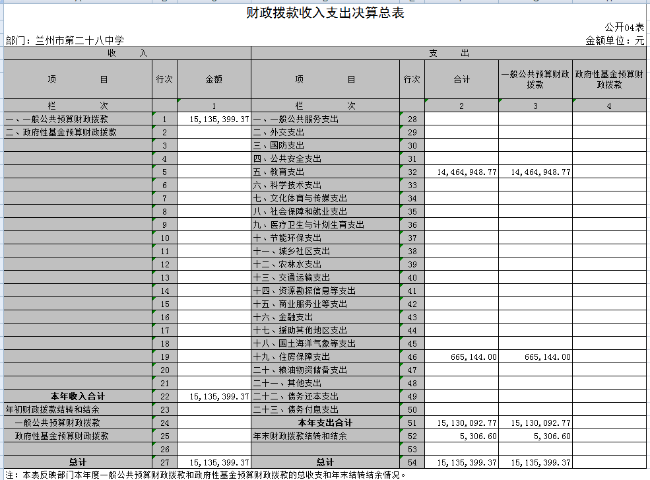Select 年初财政拨款结转和结余 cell
The width and height of the screenshot is (650, 480).
click(x=78, y=410)
